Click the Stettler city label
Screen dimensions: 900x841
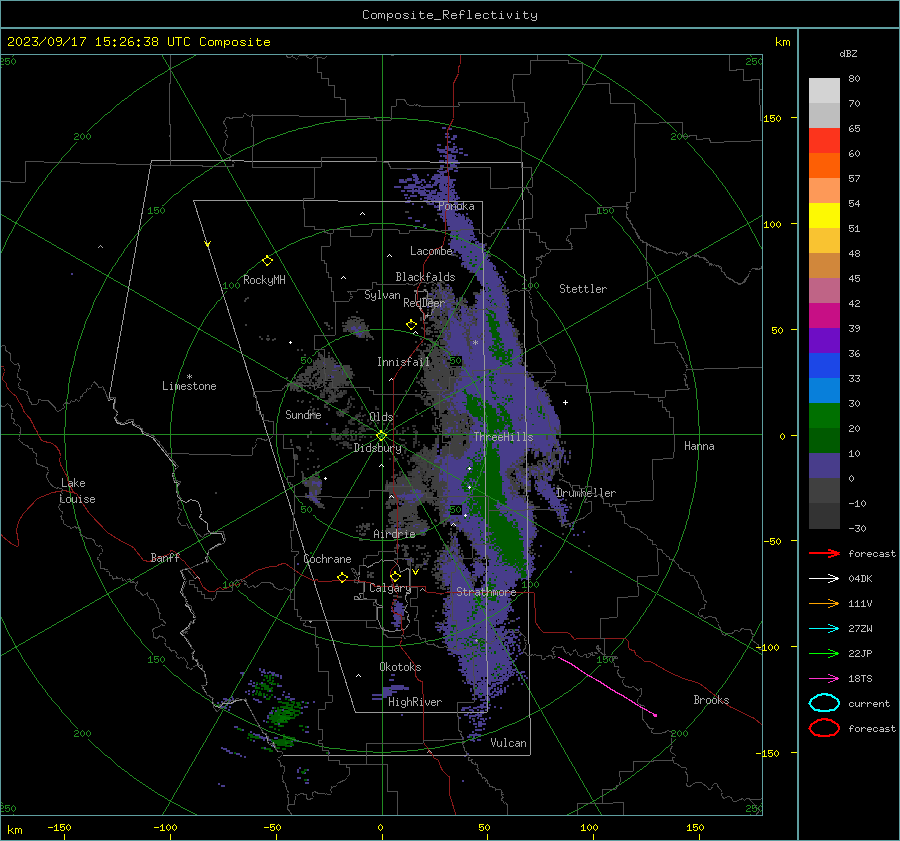coord(583,289)
